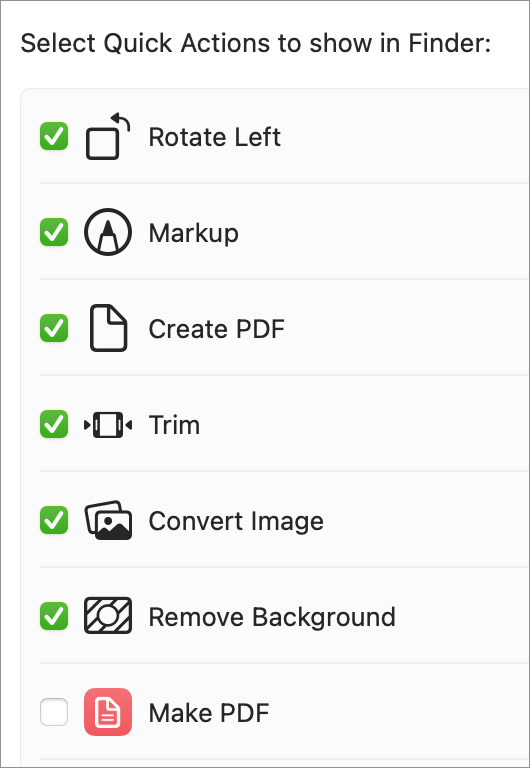Select the Markup row label

(x=193, y=233)
